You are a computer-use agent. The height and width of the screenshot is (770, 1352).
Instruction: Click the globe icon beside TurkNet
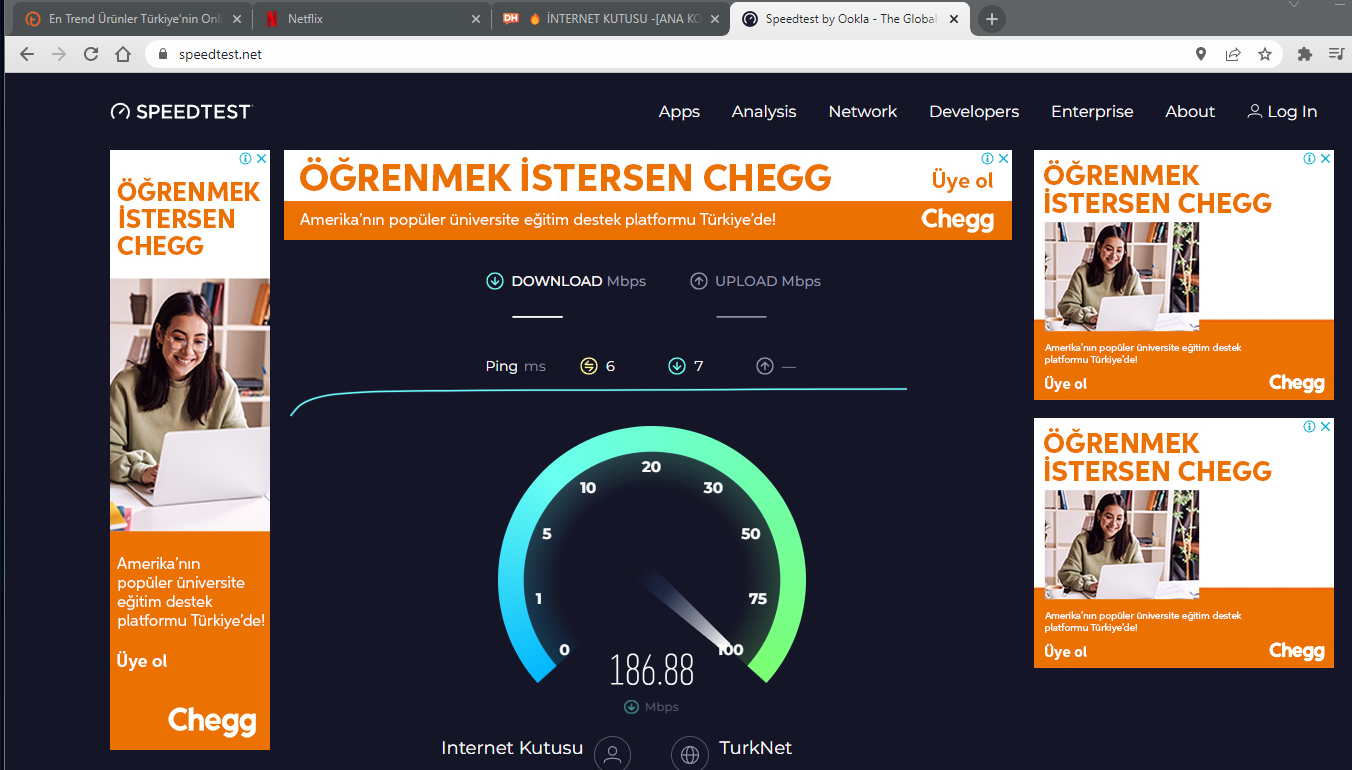coord(689,753)
